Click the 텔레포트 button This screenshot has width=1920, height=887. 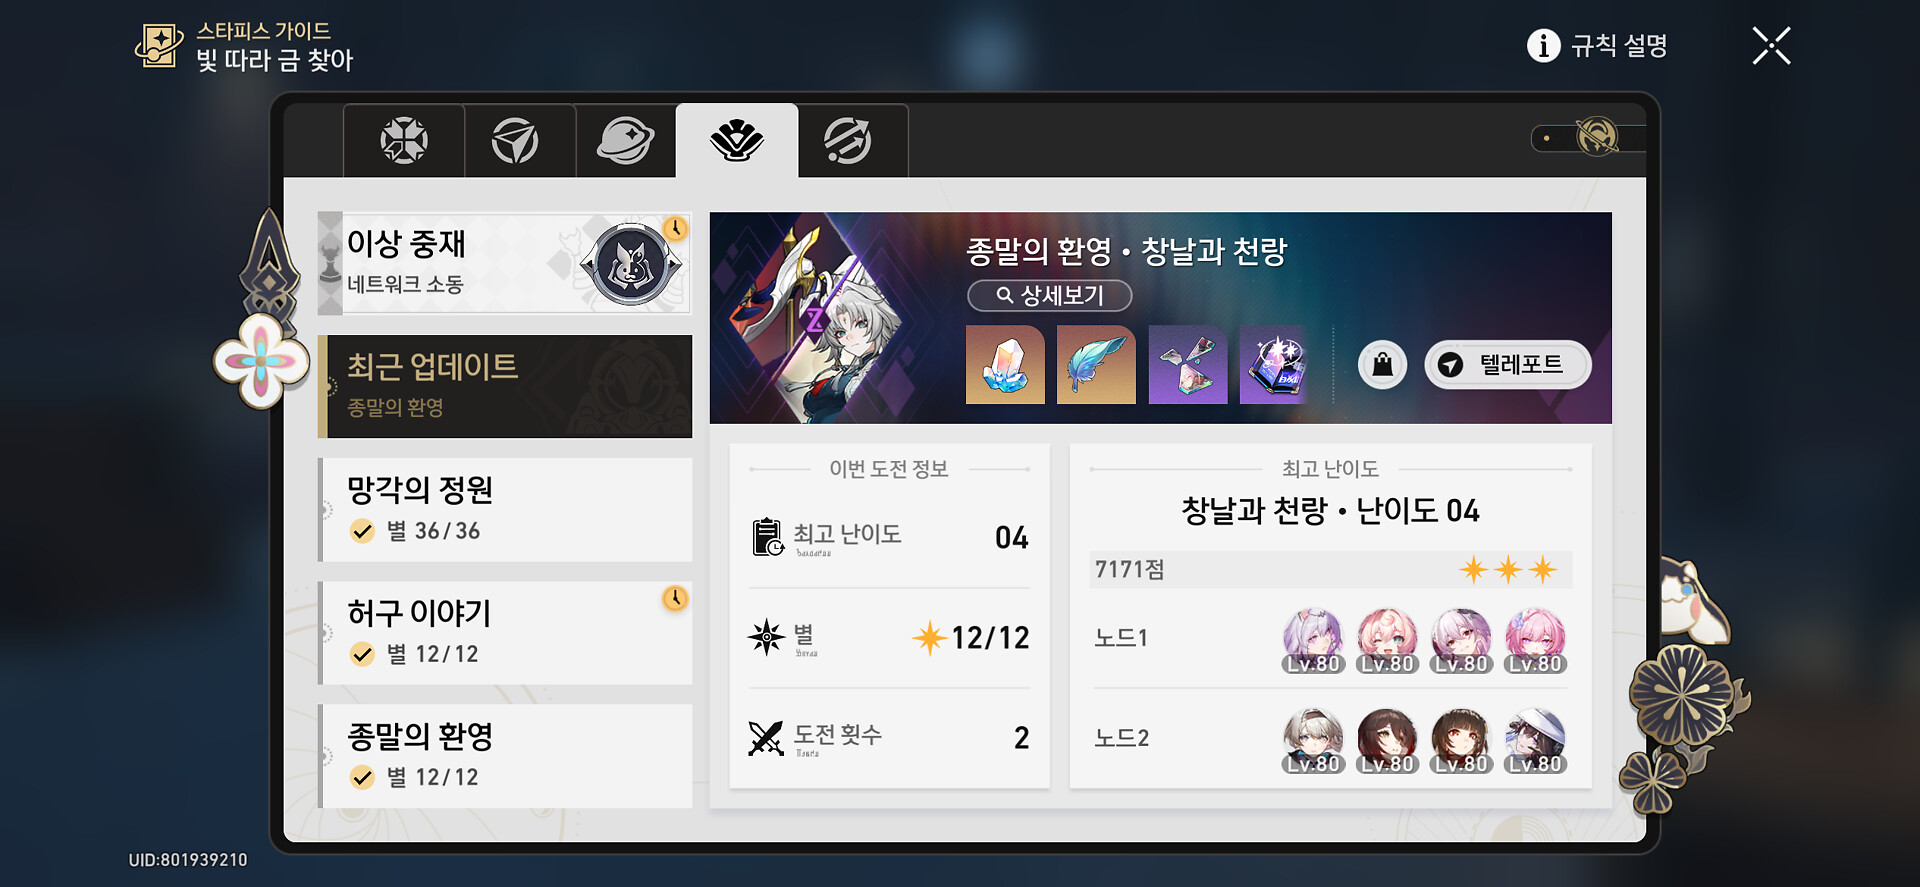(x=1507, y=365)
